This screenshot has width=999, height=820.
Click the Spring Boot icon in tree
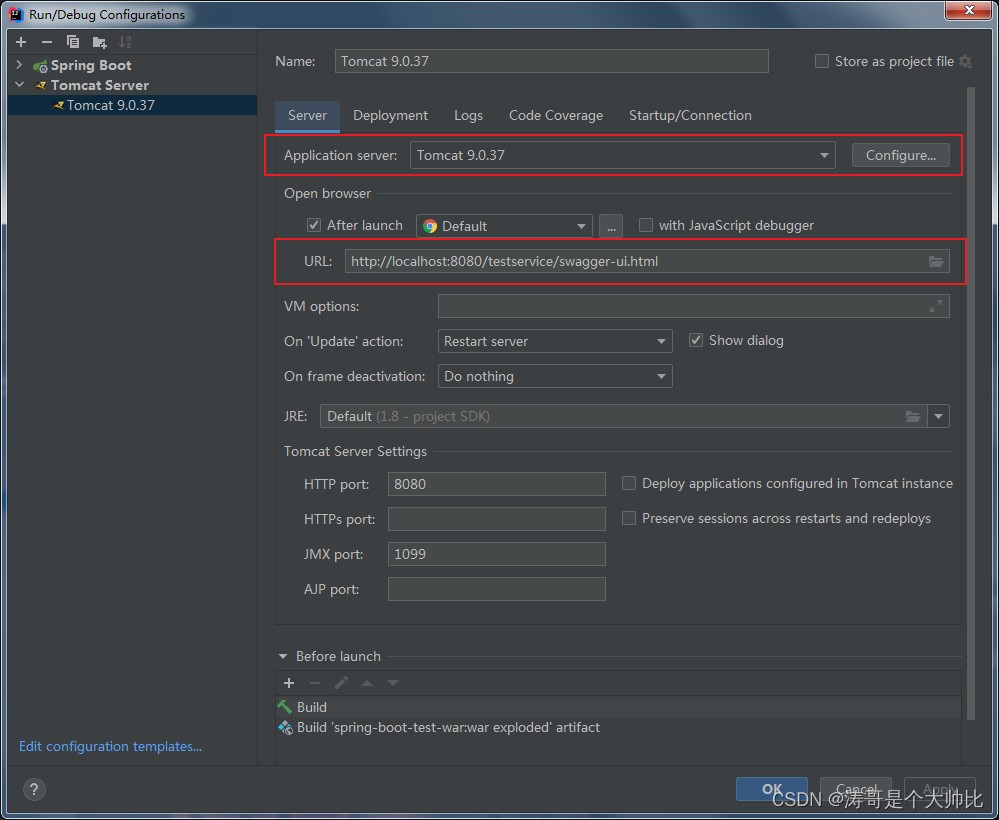[40, 66]
